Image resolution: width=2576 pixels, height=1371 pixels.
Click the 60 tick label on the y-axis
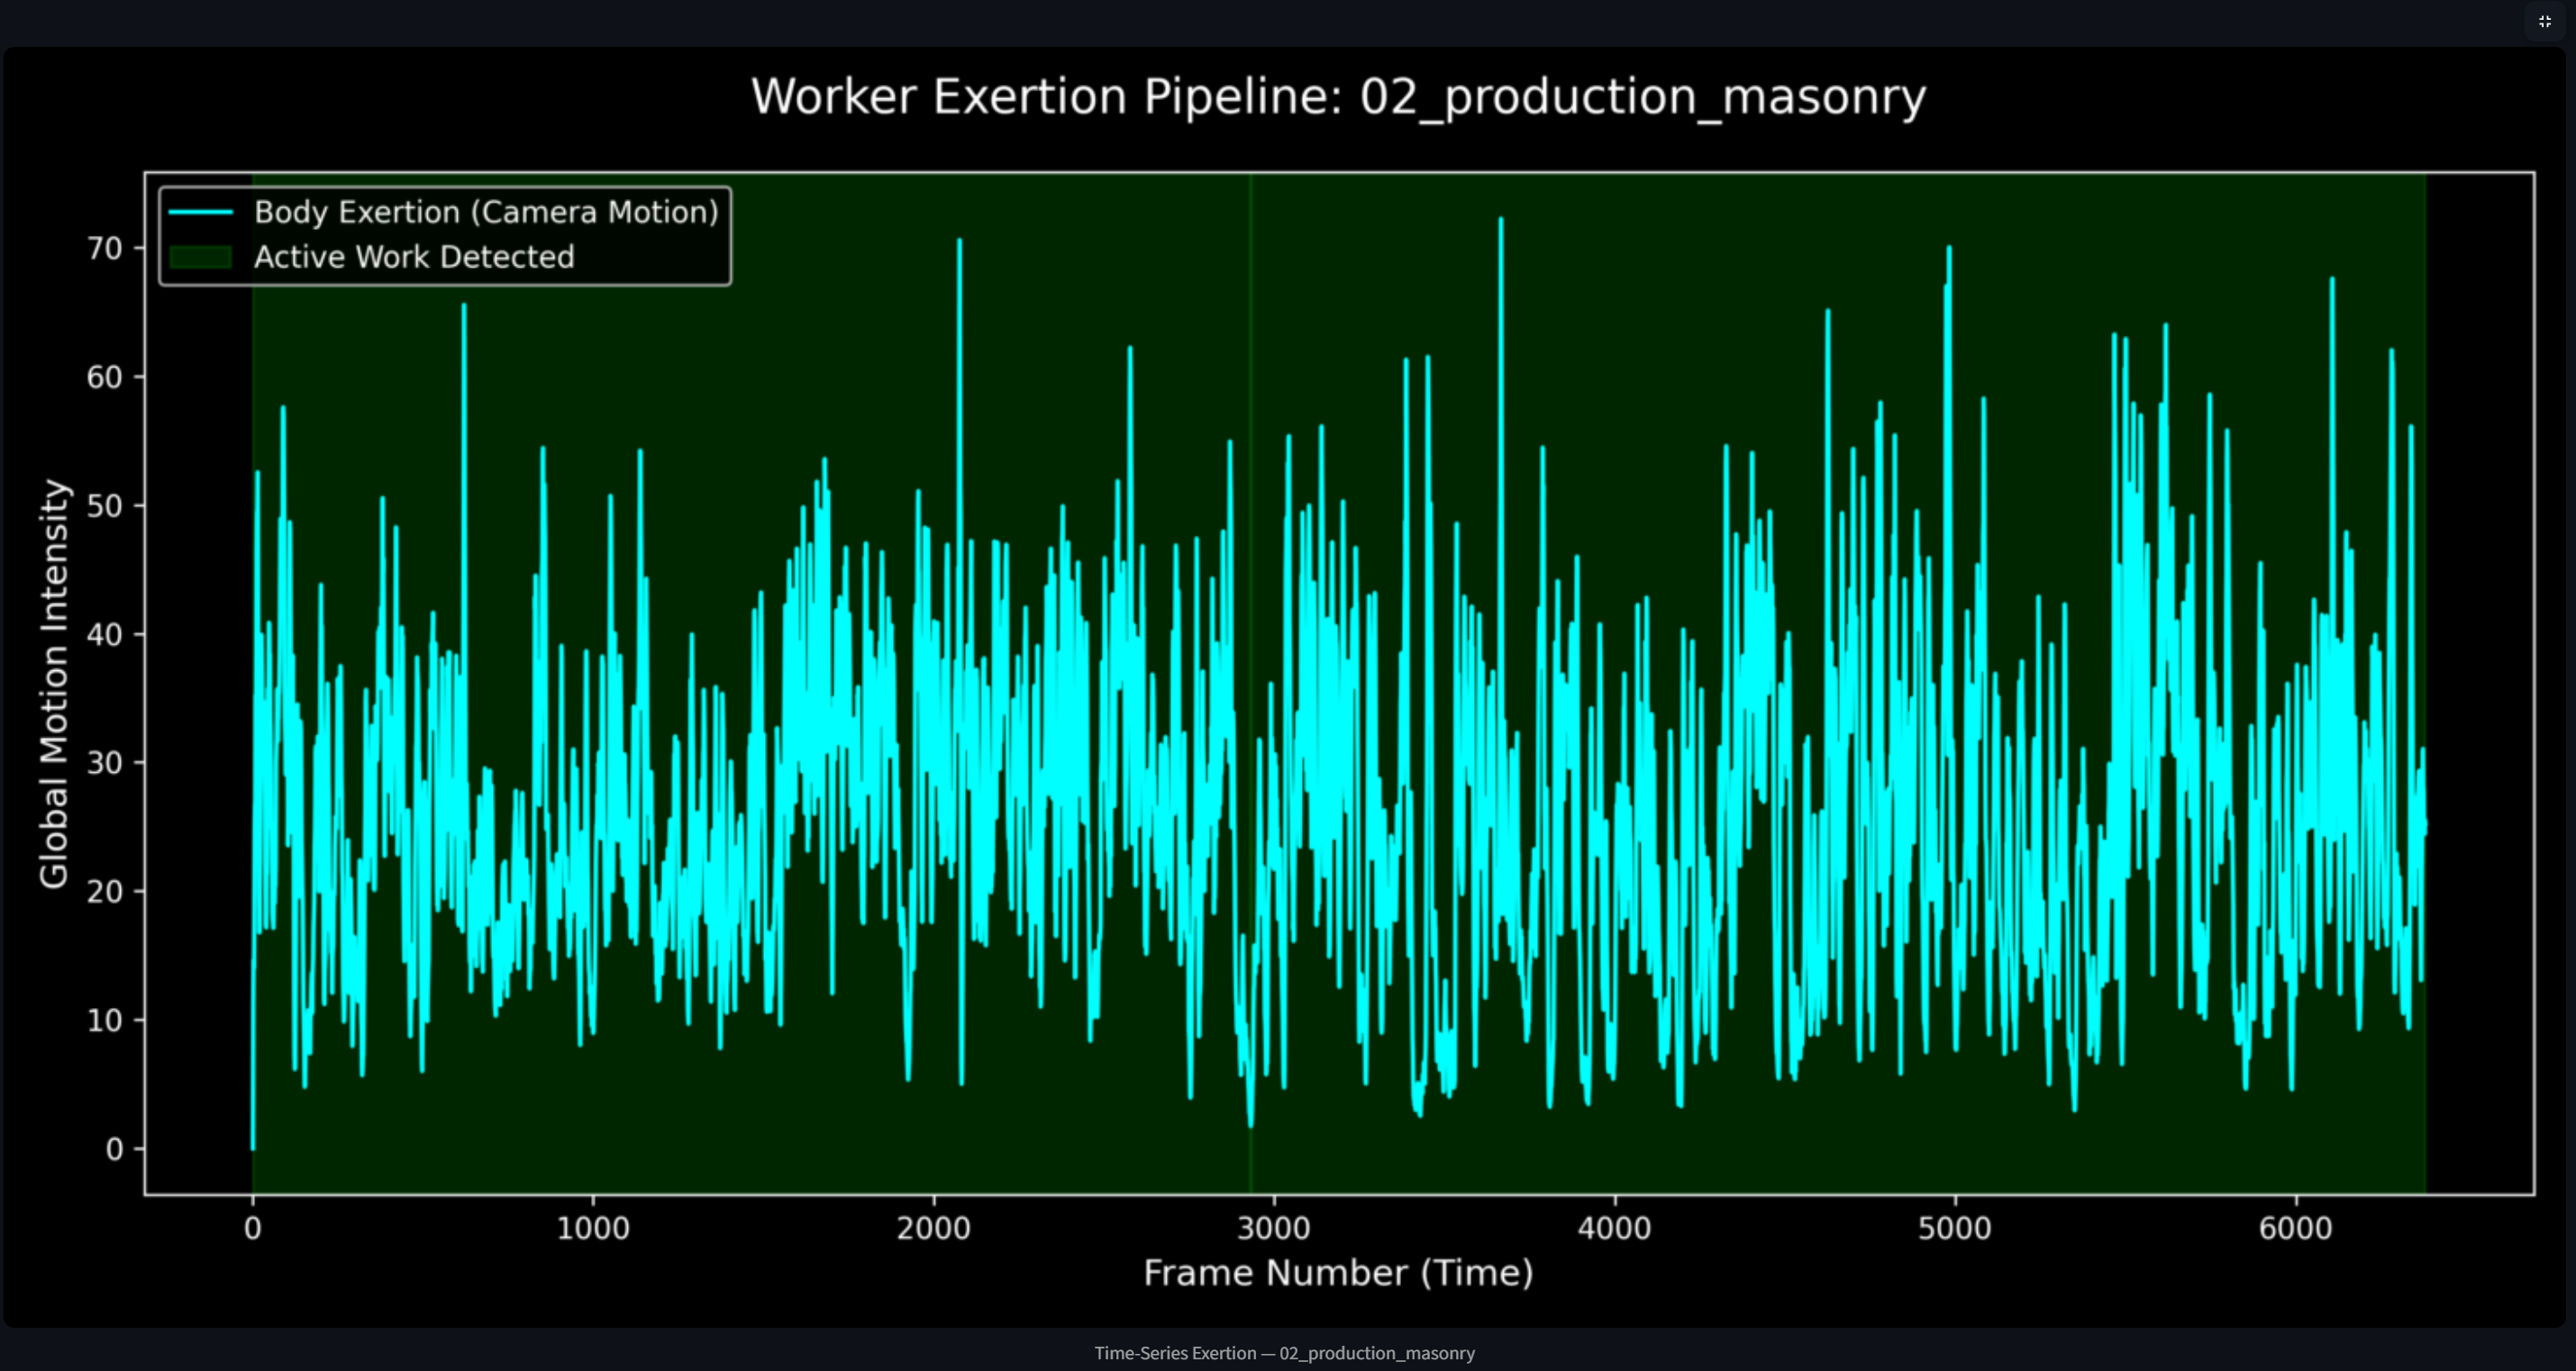pos(104,377)
